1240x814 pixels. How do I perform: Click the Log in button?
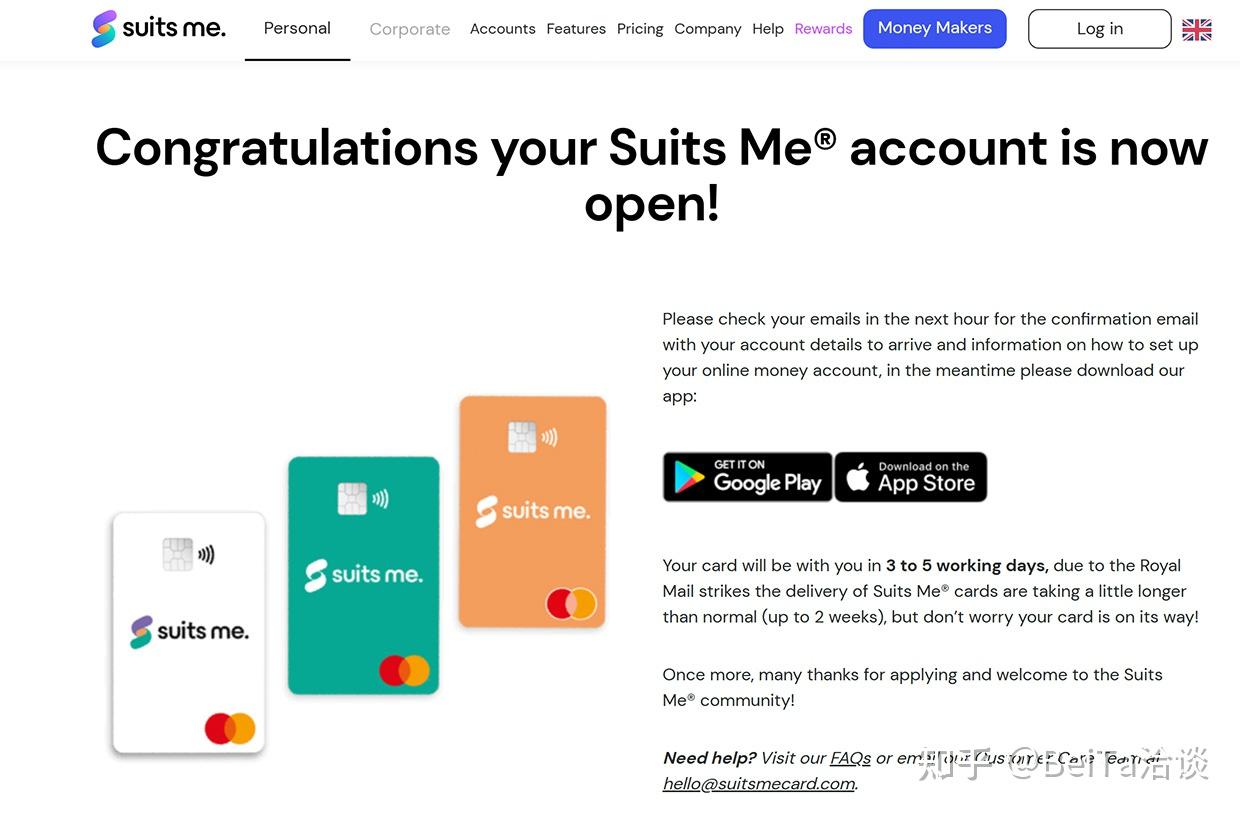tap(1100, 29)
